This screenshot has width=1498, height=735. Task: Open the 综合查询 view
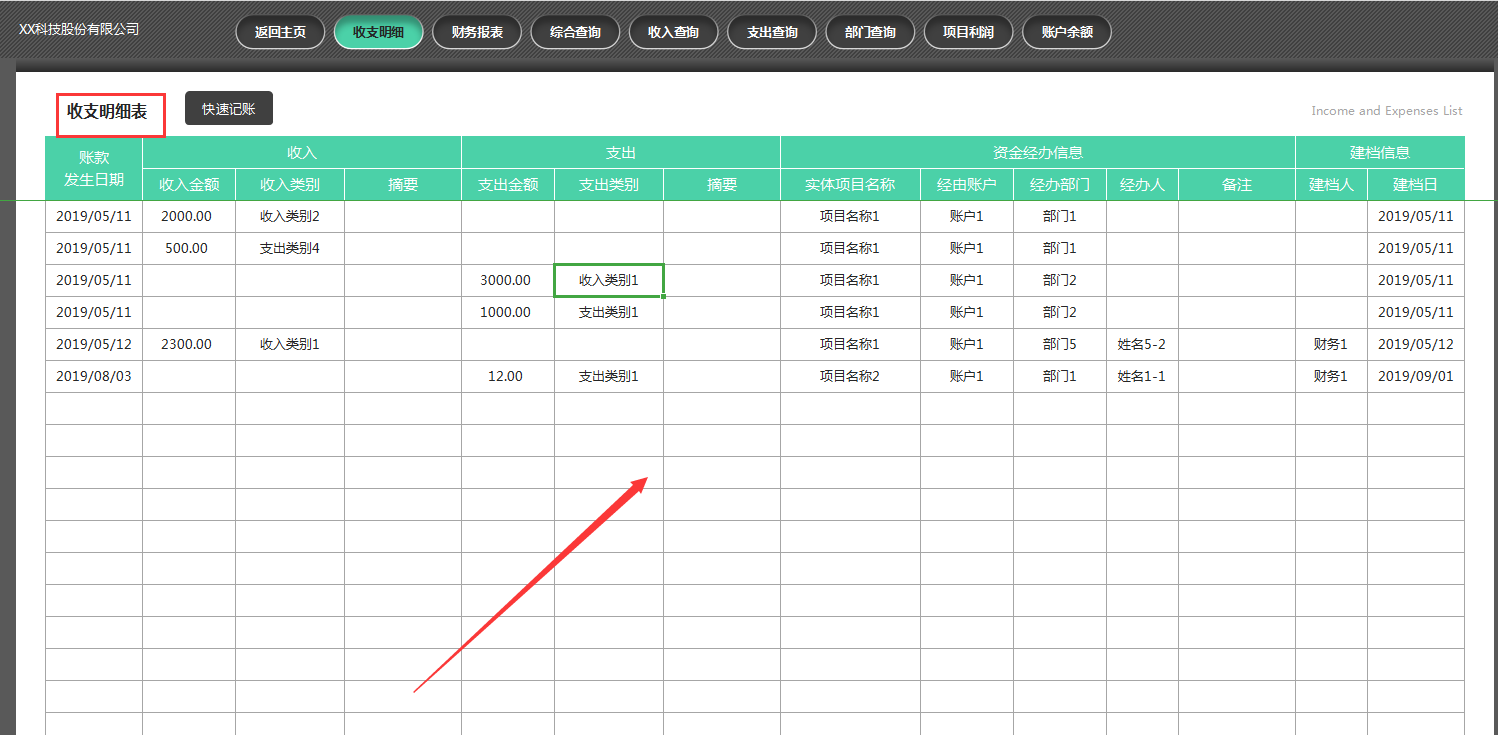(x=575, y=31)
